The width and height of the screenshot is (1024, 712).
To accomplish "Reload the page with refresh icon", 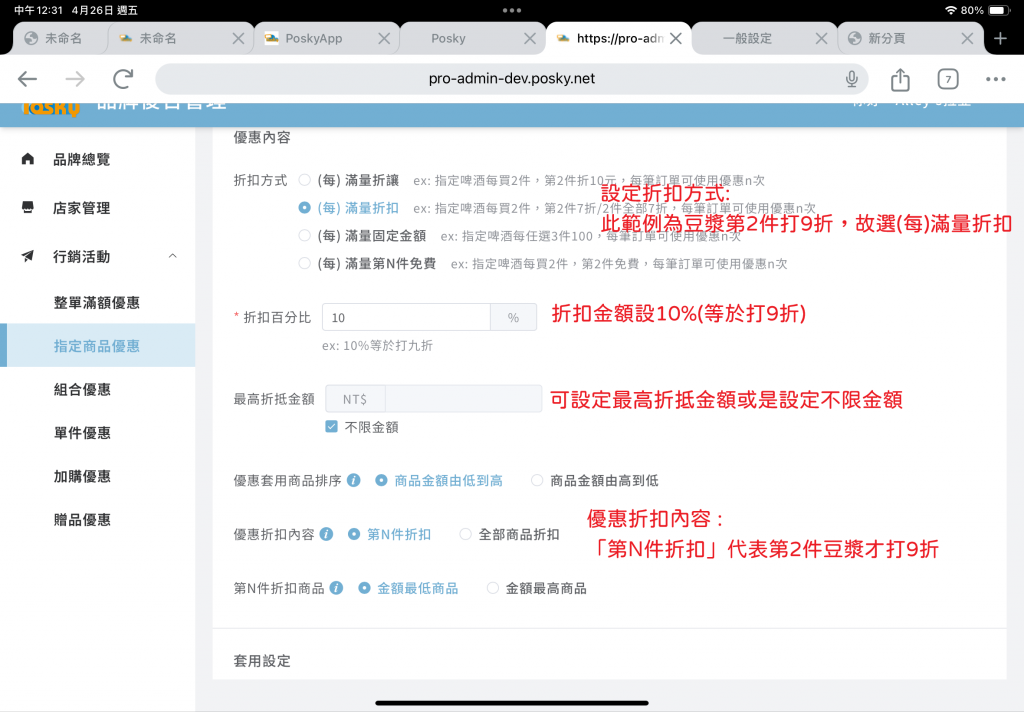I will click(123, 79).
